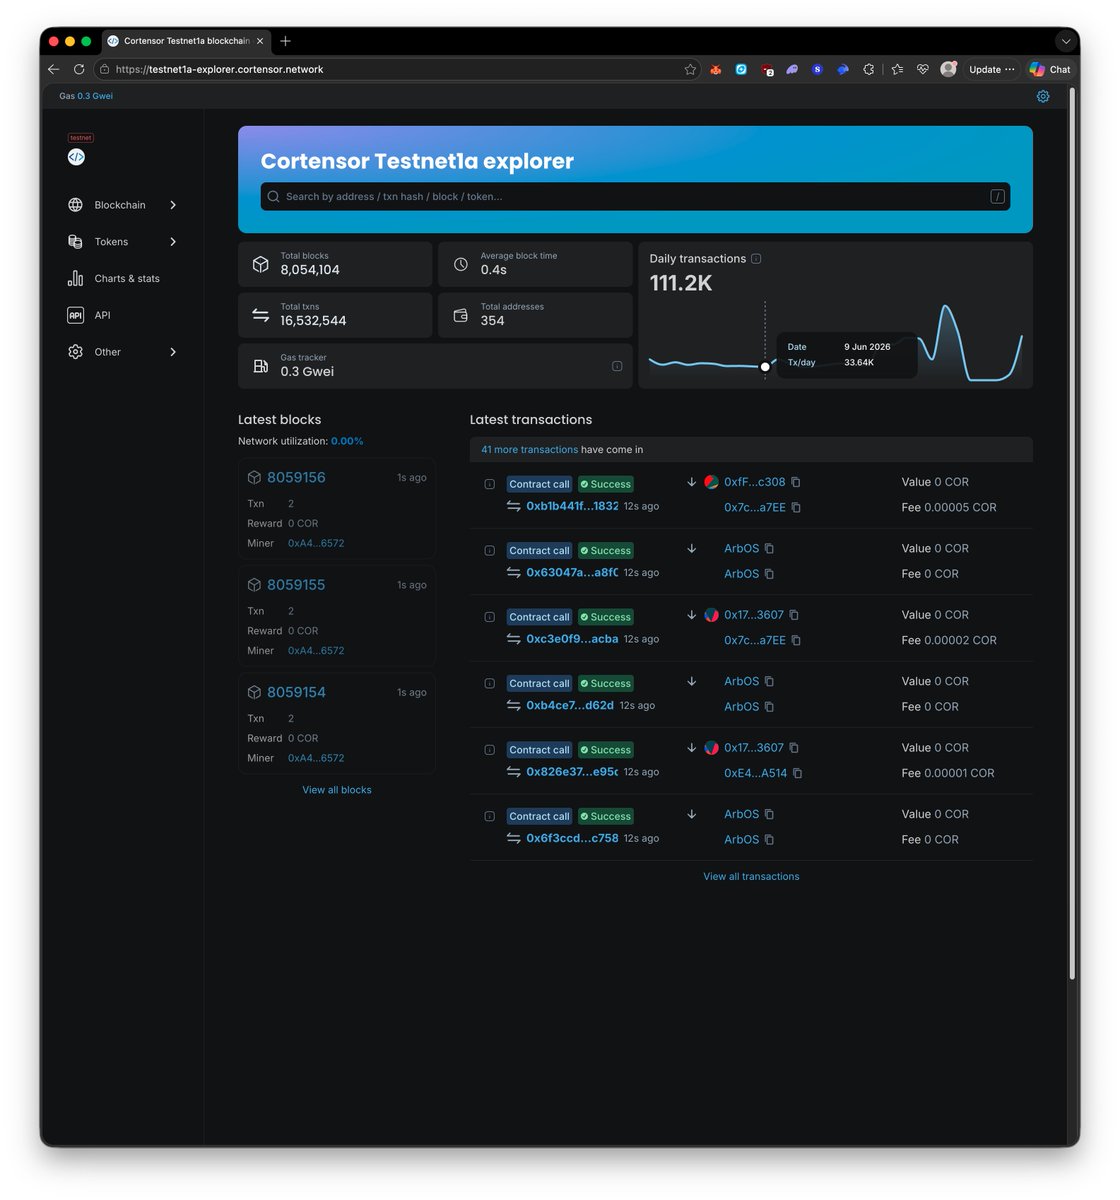1120x1200 pixels.
Task: Open recipient address 0xE4...A514
Action: [x=756, y=773]
